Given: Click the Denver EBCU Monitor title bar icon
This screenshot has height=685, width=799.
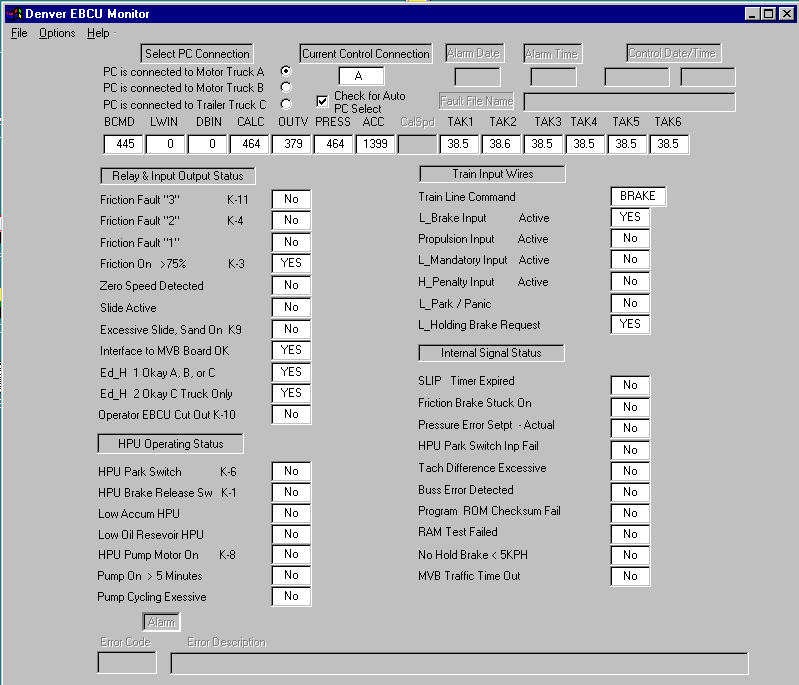Looking at the screenshot, I should coord(13,14).
